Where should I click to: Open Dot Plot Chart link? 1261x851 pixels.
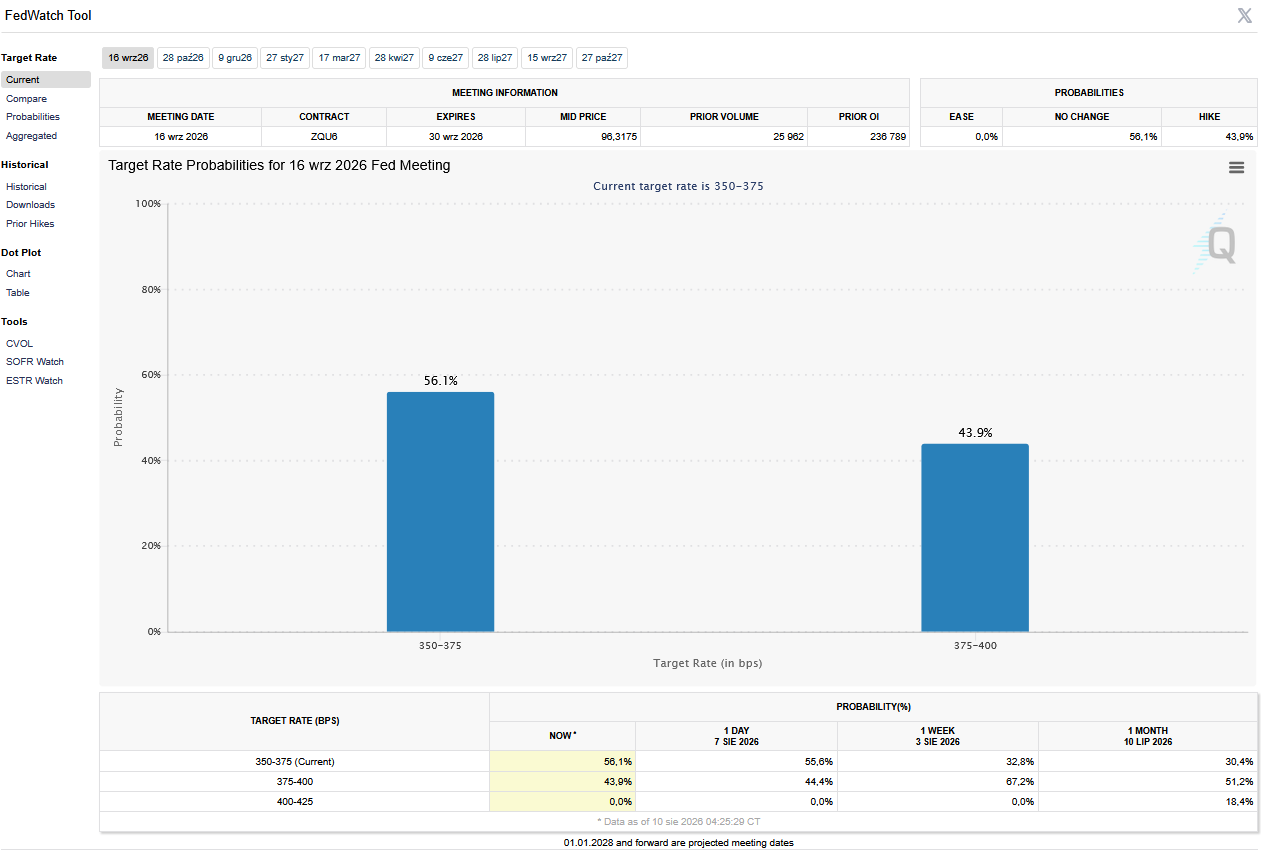point(18,274)
